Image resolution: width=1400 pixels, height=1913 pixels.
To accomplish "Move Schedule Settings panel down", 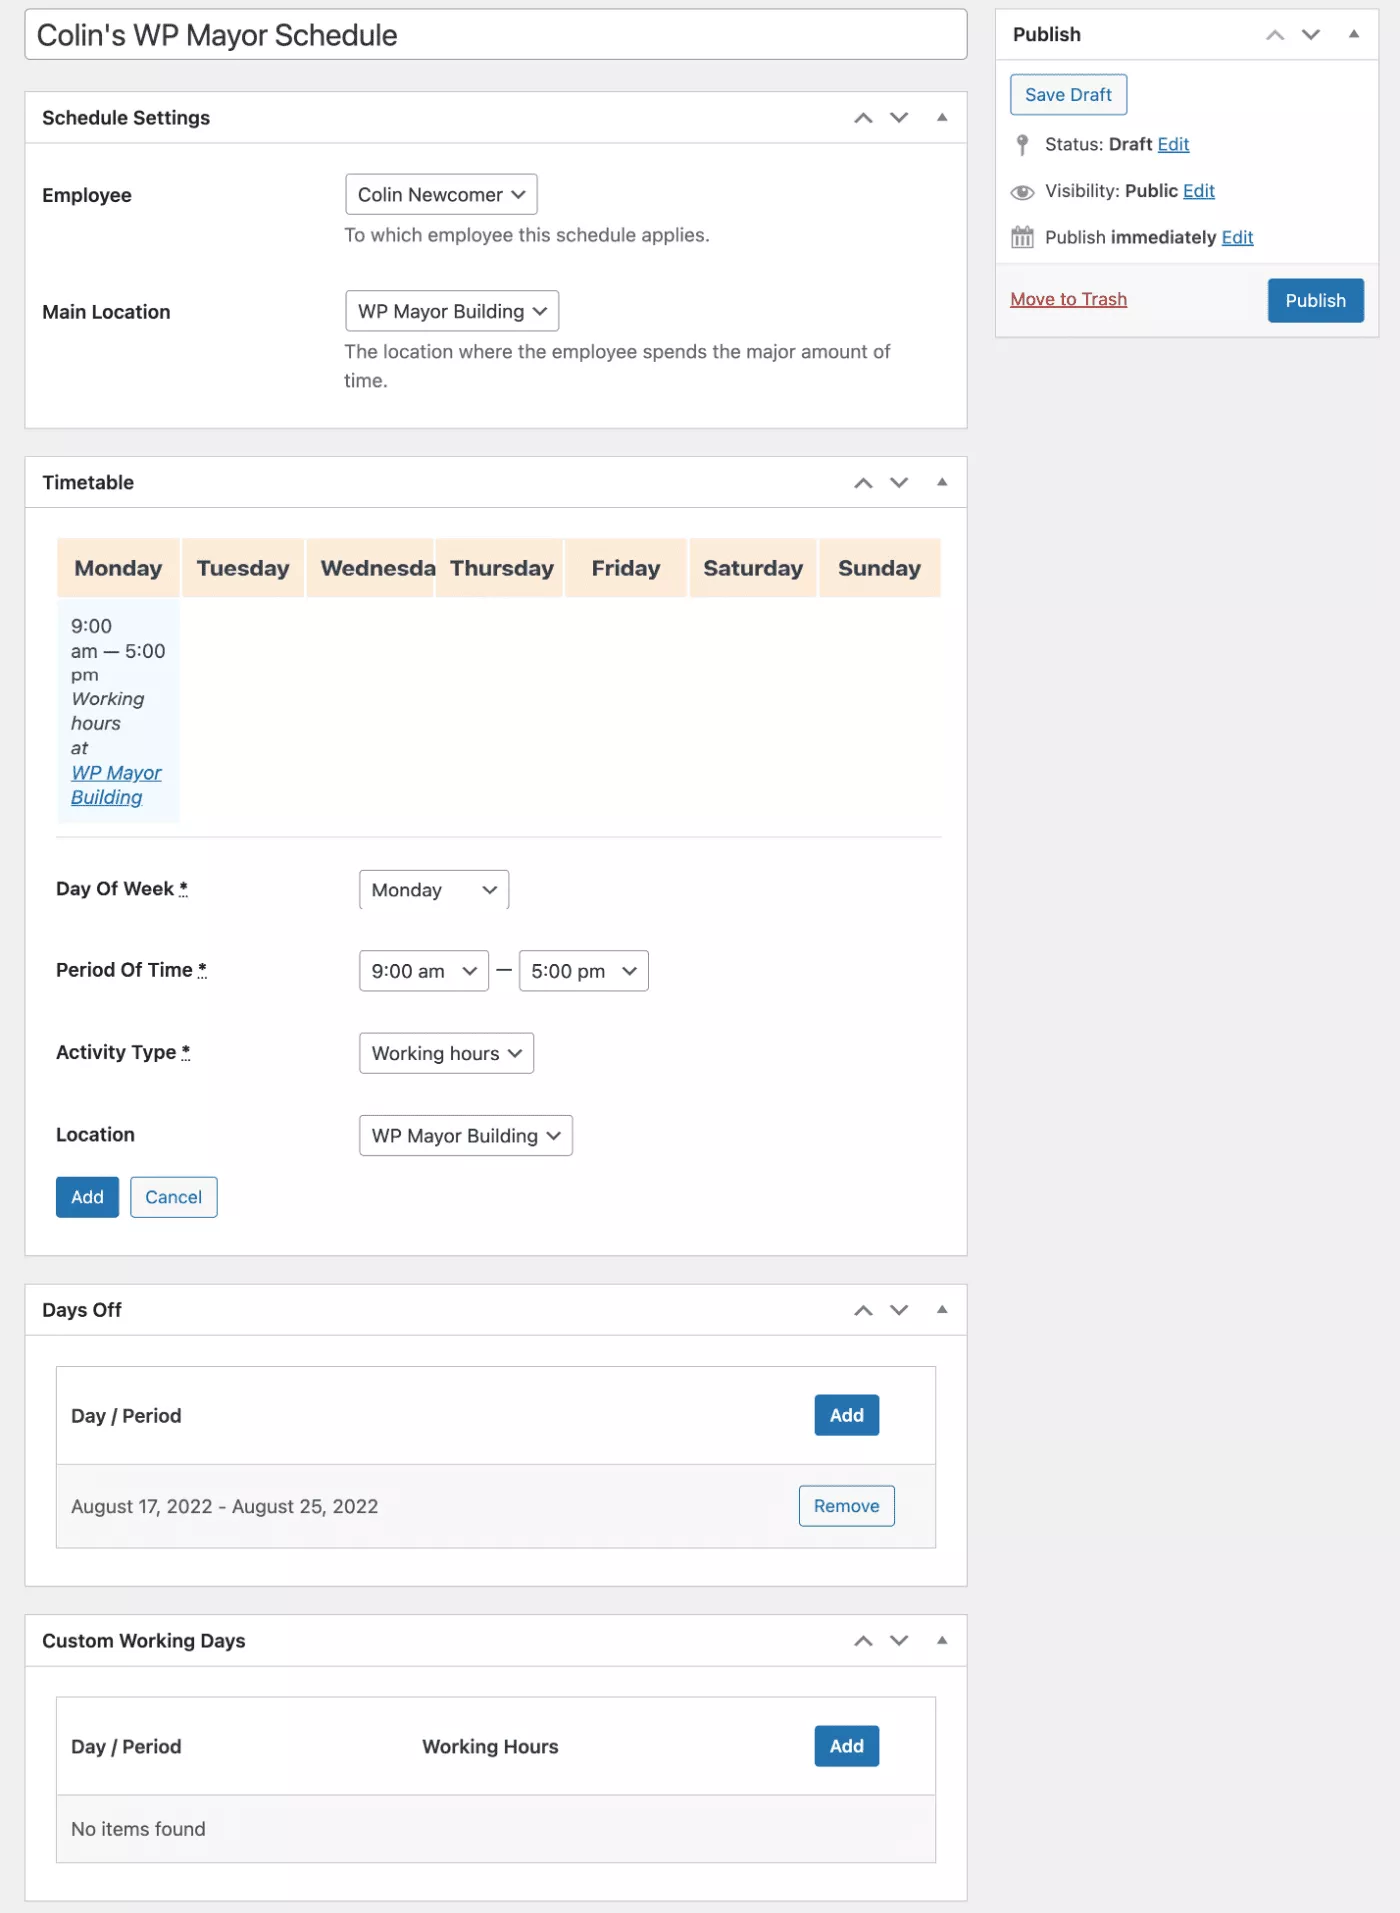I will point(899,118).
